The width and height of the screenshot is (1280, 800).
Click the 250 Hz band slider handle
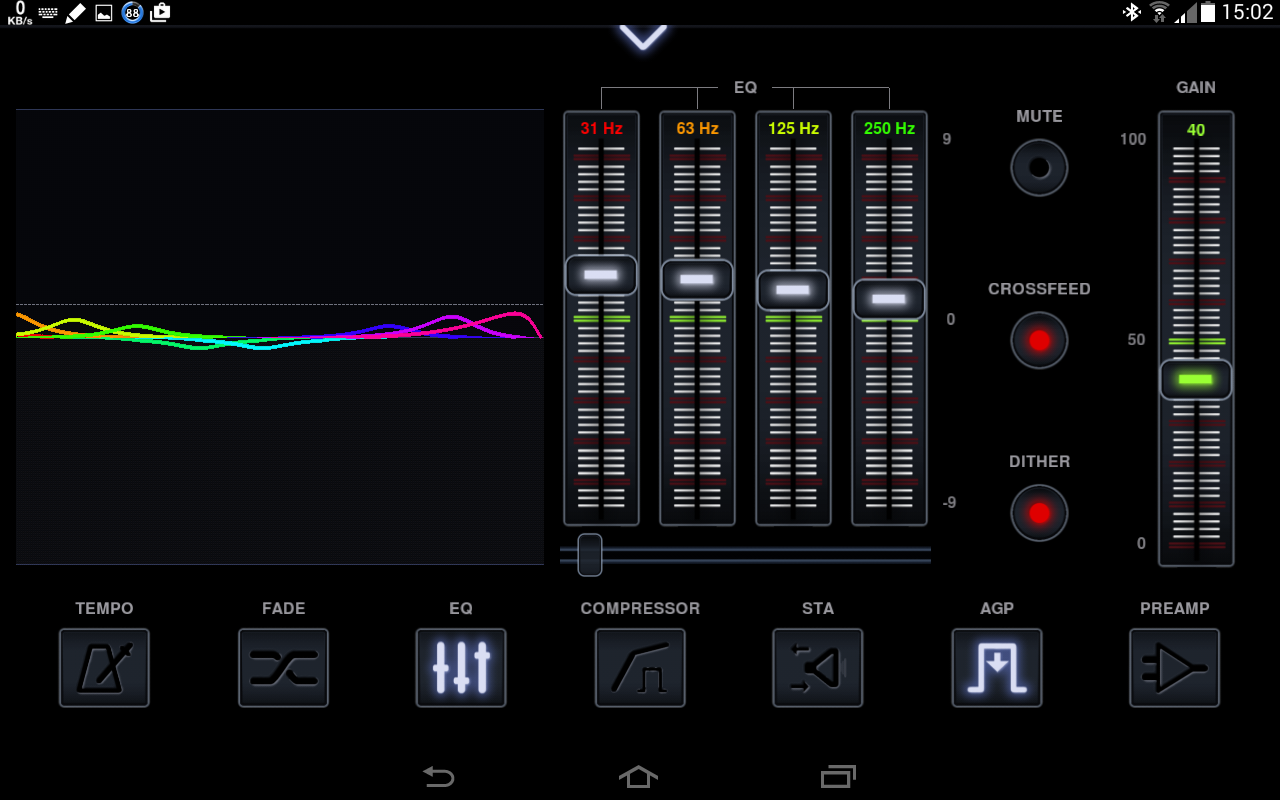[889, 299]
